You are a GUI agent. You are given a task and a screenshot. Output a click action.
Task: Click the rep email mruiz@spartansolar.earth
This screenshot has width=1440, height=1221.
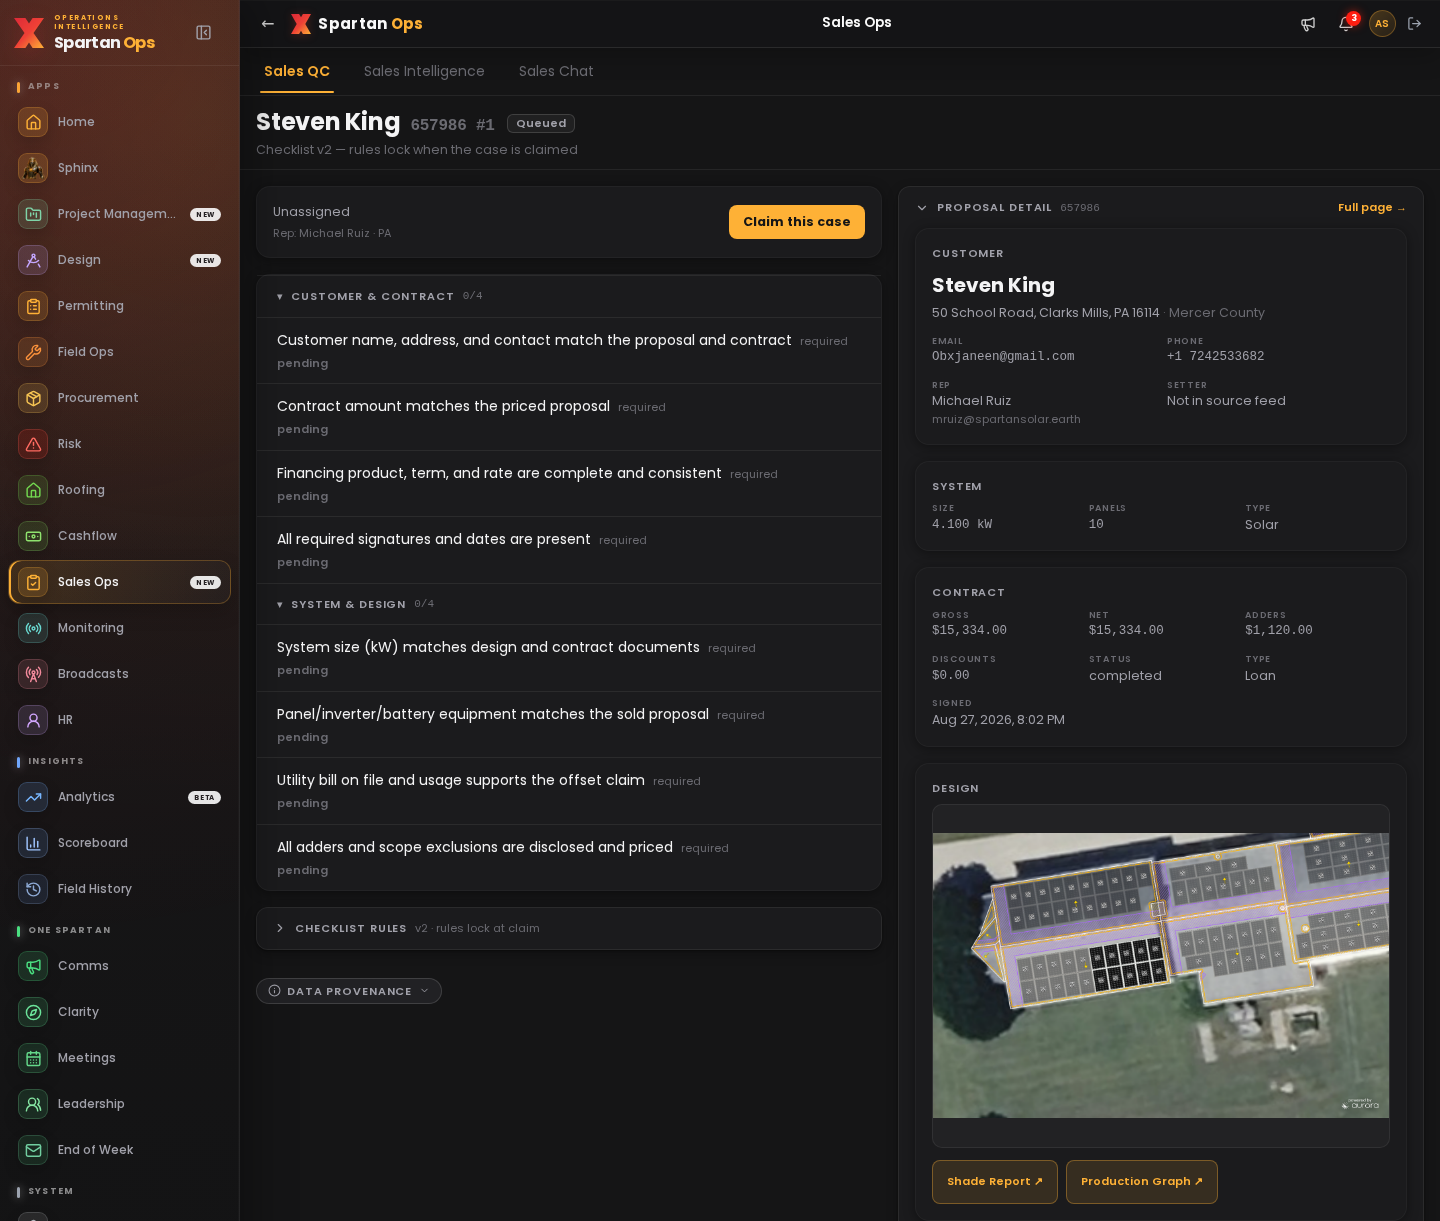(1006, 420)
